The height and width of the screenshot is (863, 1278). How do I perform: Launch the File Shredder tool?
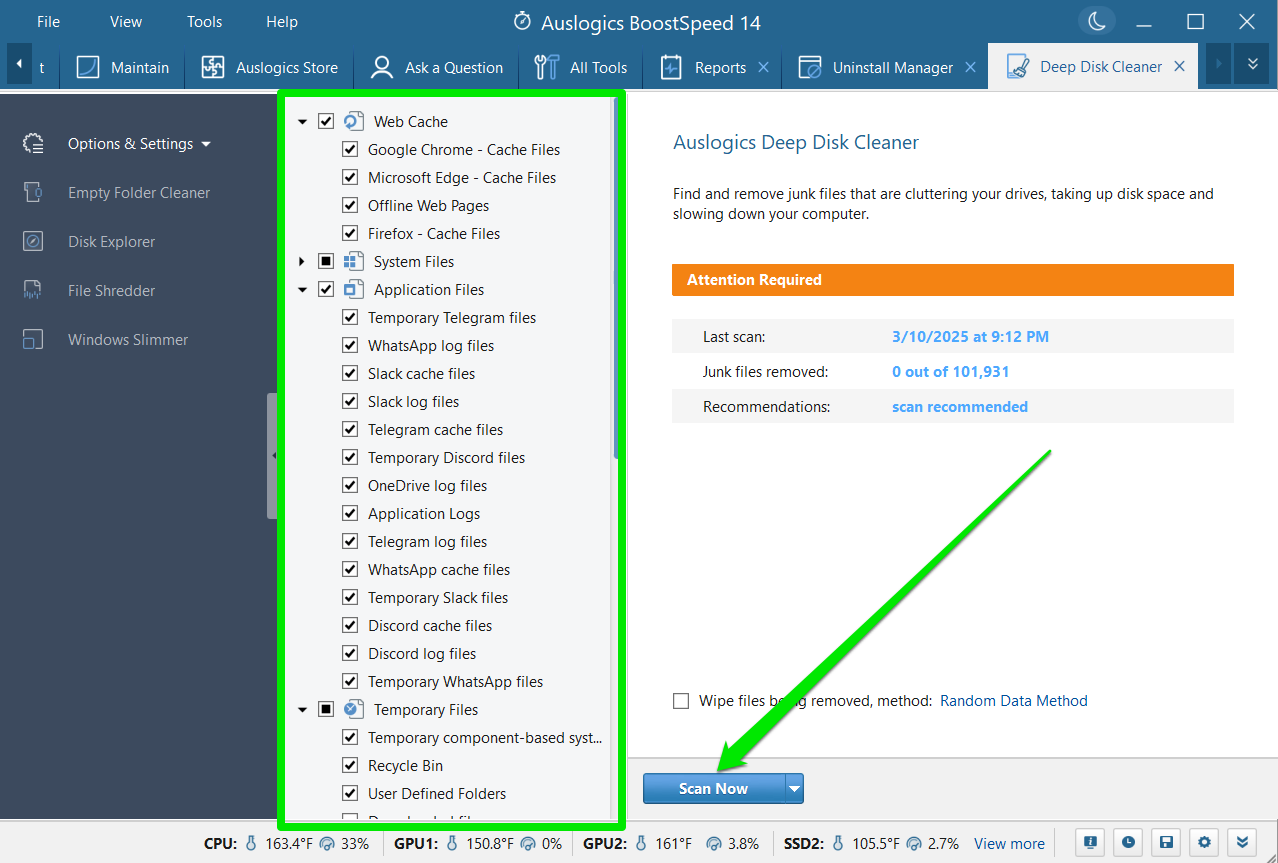click(x=111, y=291)
